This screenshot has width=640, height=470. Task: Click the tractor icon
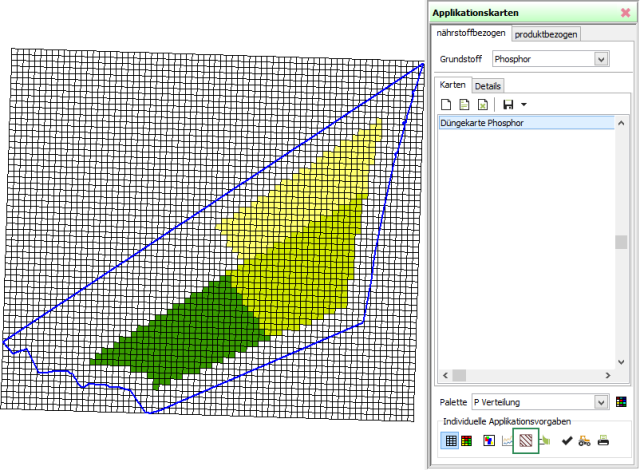pos(584,440)
